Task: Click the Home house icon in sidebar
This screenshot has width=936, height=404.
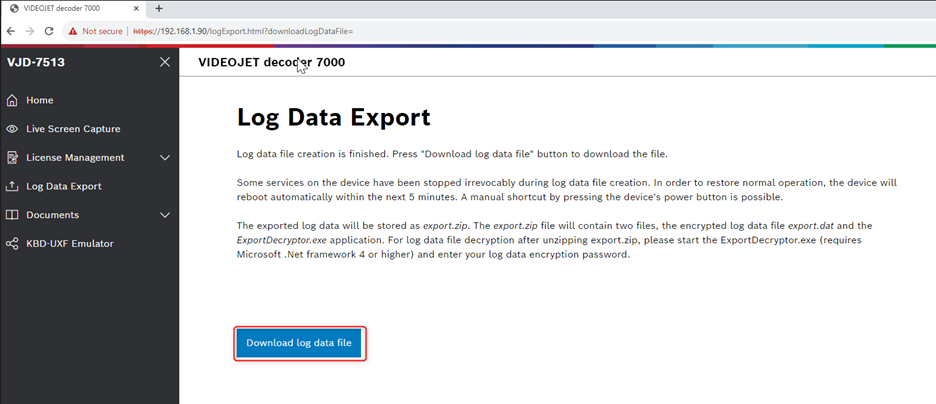Action: pyautogui.click(x=11, y=100)
